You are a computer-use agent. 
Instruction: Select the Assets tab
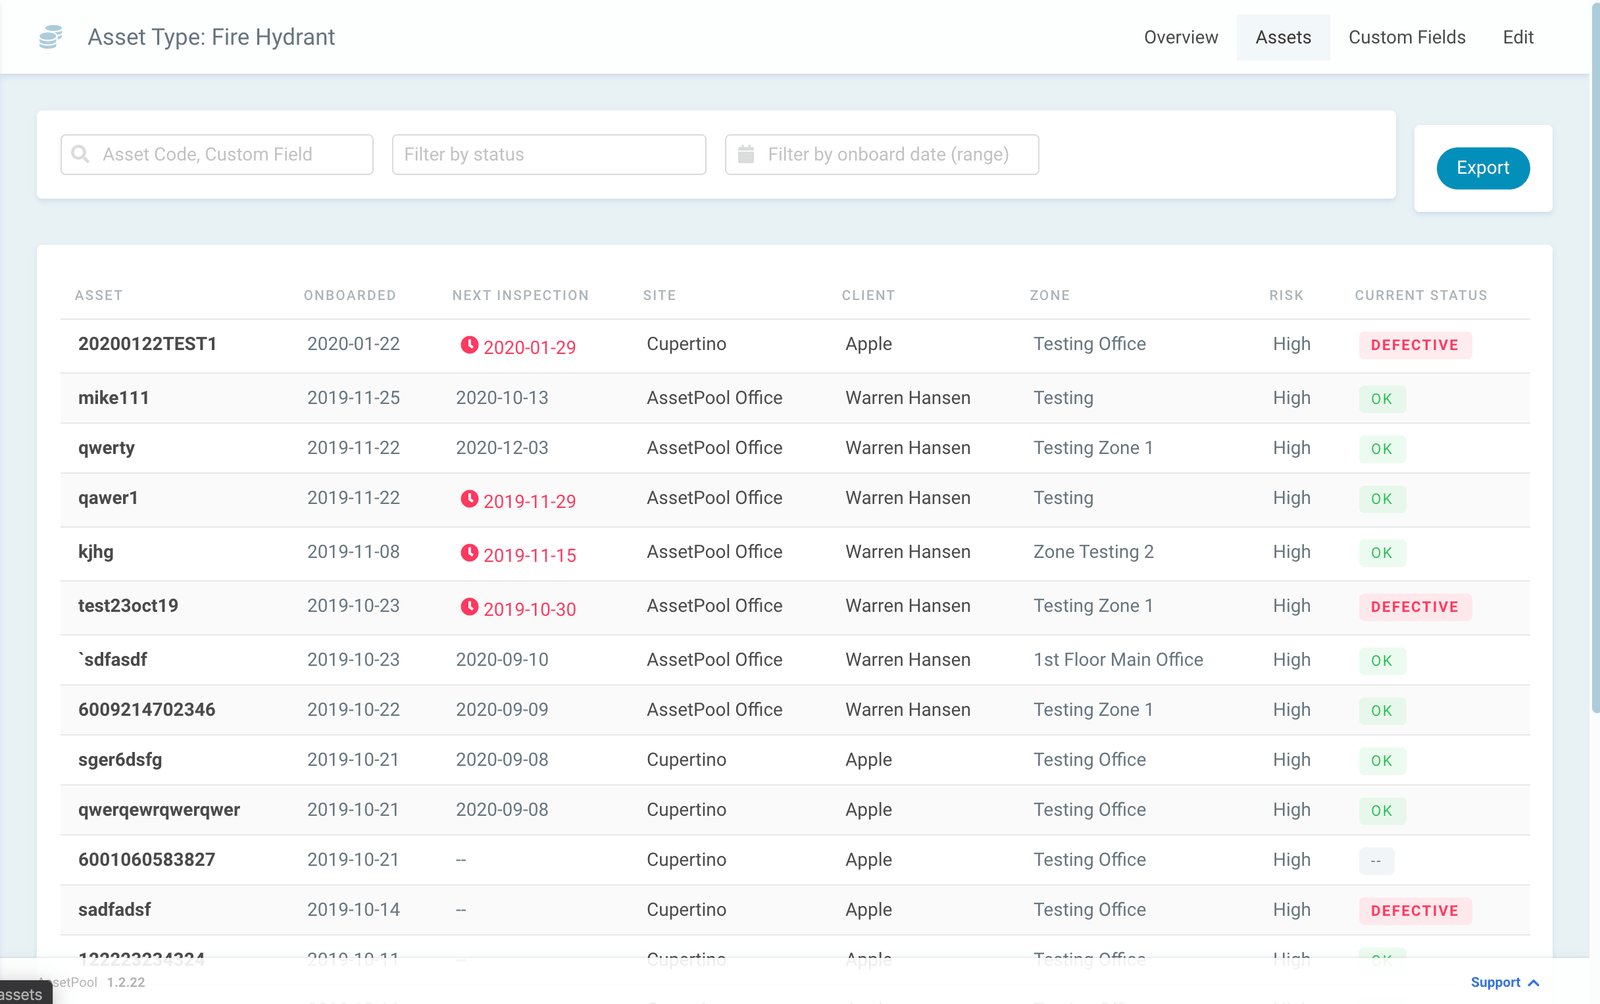coord(1283,37)
